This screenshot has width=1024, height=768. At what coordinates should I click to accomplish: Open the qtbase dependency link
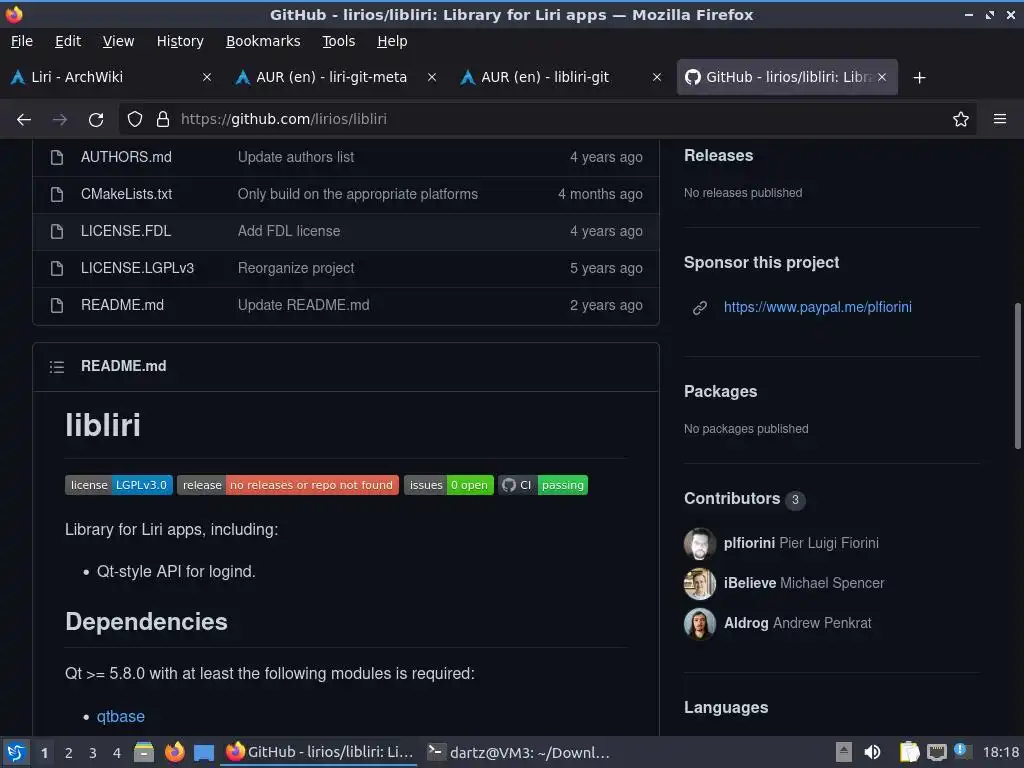click(120, 716)
